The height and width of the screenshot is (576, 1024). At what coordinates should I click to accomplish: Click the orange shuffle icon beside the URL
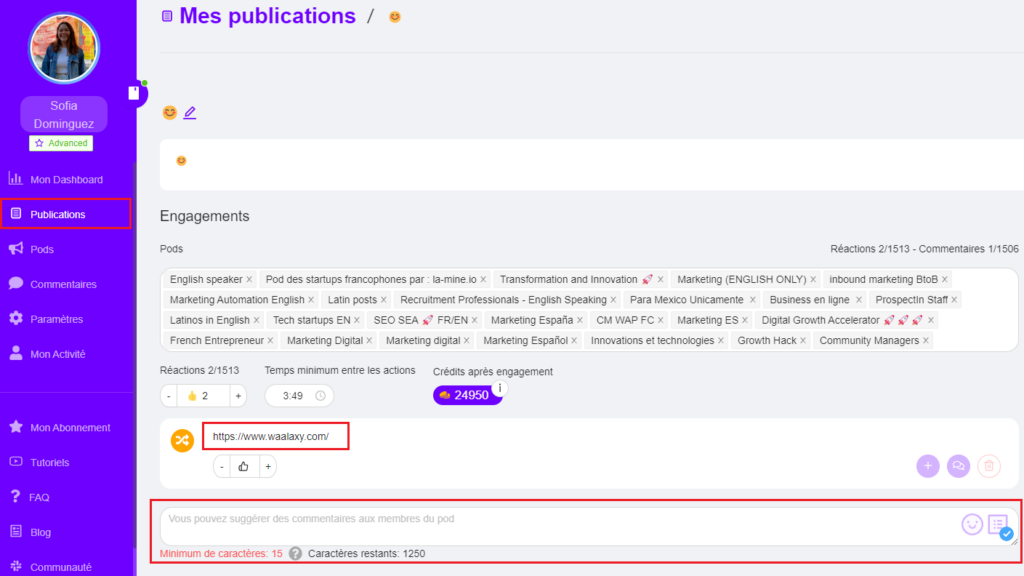coord(182,440)
